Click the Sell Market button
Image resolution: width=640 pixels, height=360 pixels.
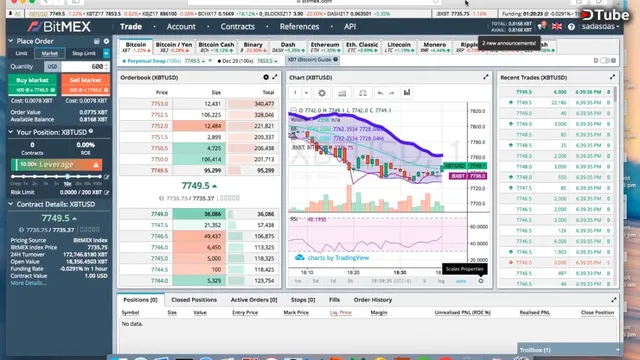(x=85, y=84)
